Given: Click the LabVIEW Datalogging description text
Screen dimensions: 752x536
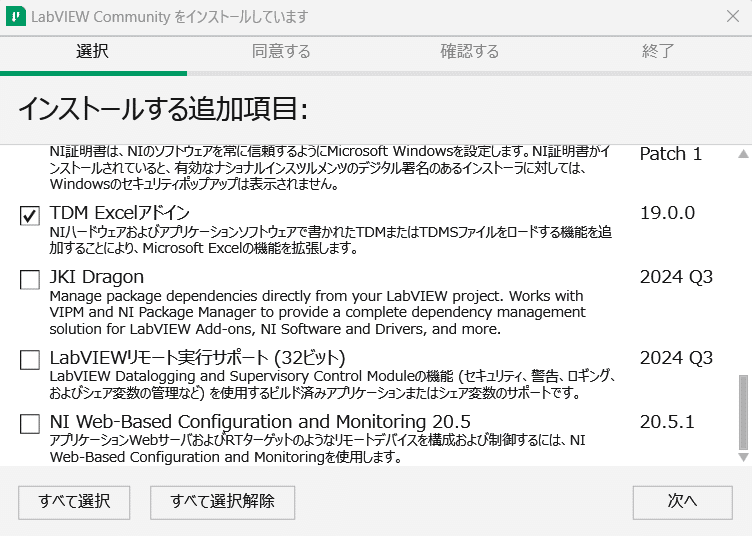Looking at the screenshot, I should click(332, 385).
